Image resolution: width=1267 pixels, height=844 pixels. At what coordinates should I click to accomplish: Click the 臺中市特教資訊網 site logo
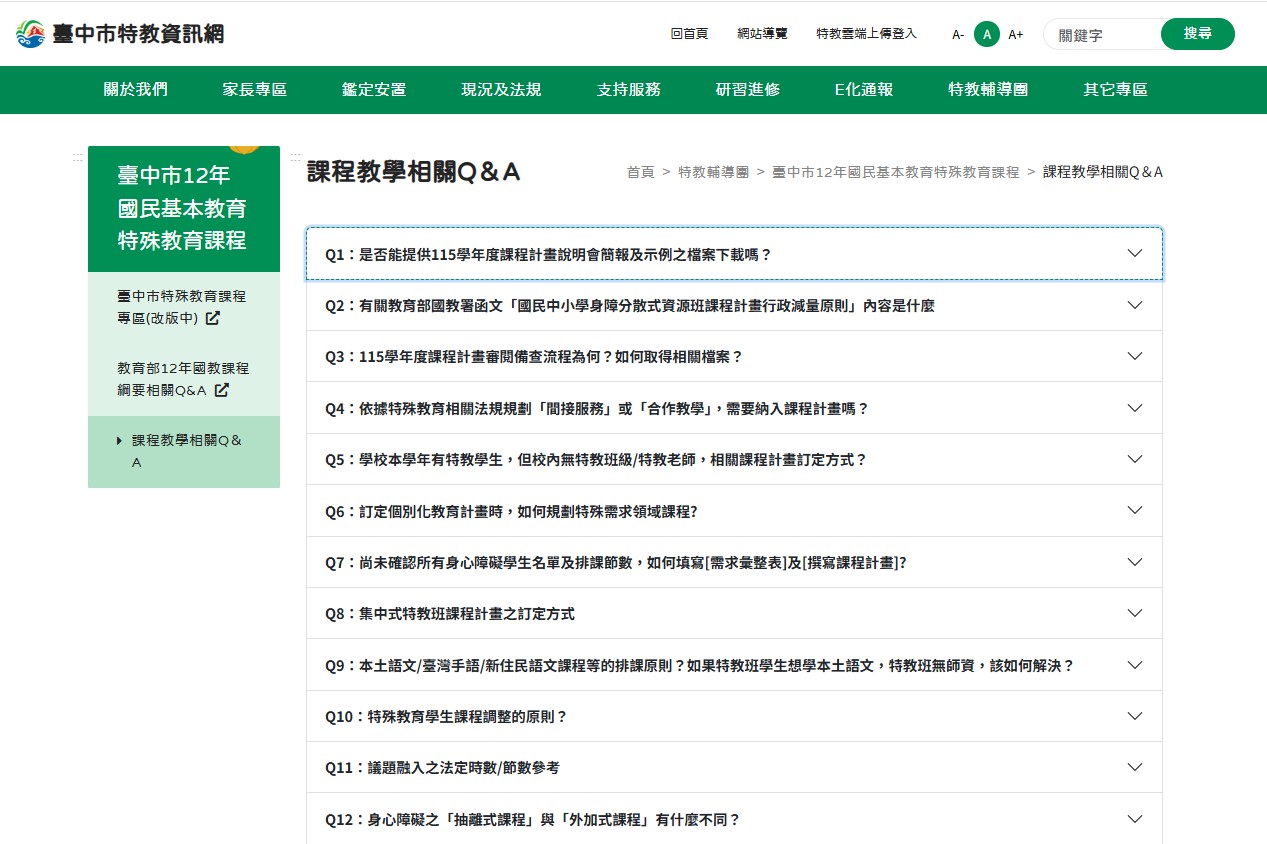click(x=120, y=34)
